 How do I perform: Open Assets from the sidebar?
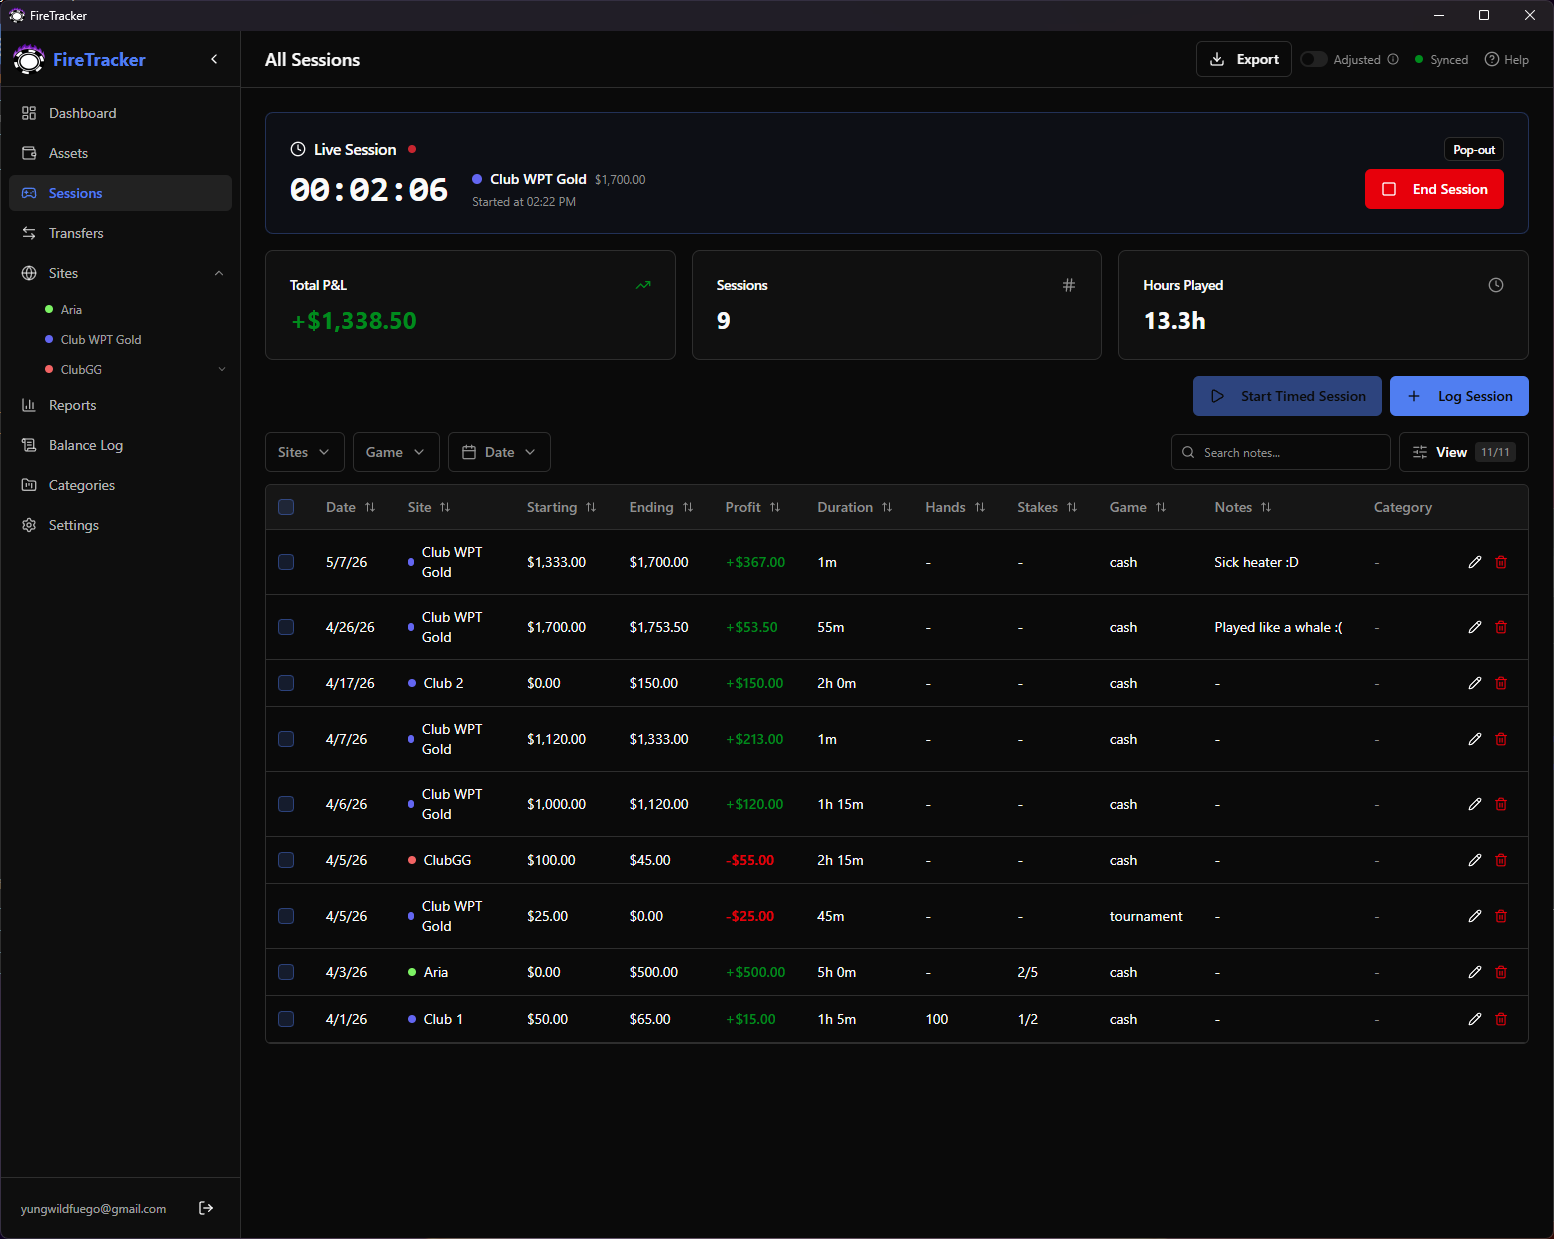pos(120,153)
